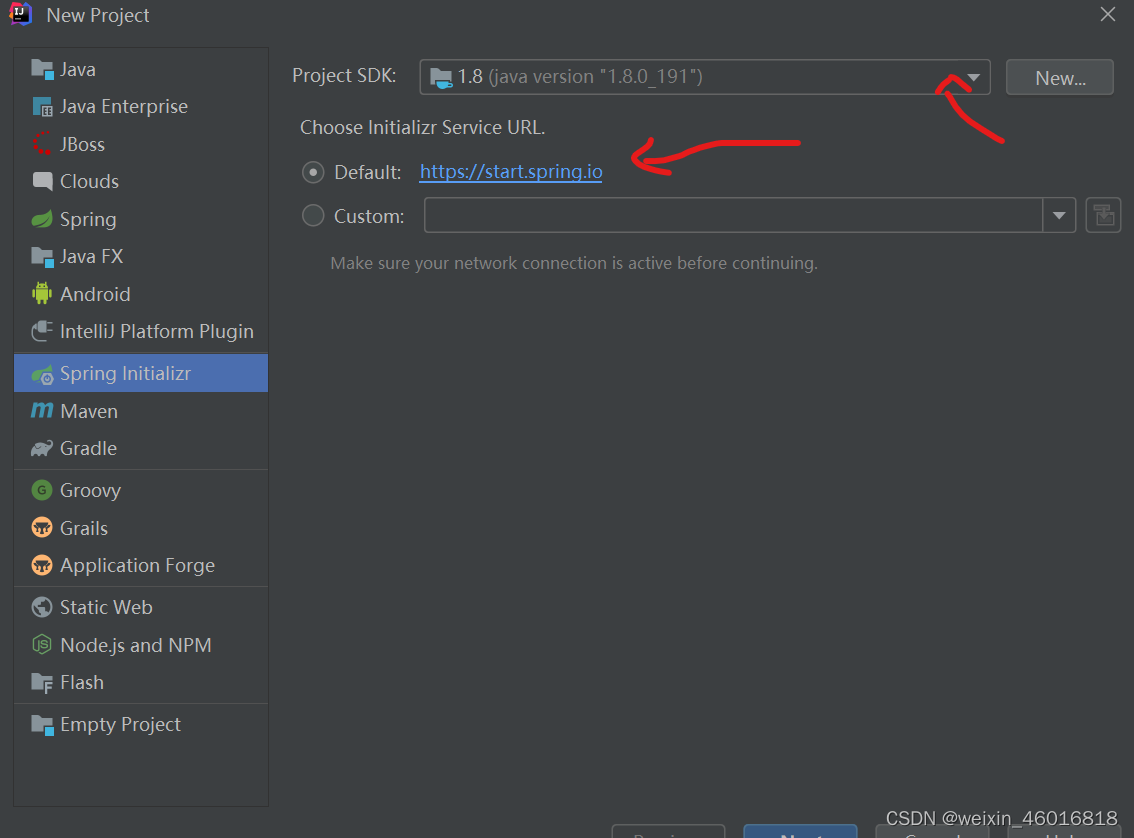Select Groovy project type
Screen dimensions: 1134x838
click(x=141, y=490)
